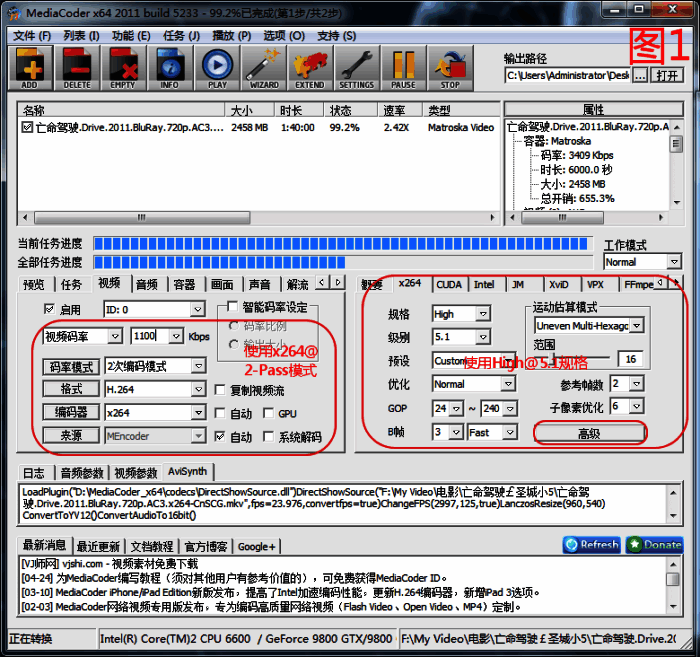Click the DELETE toolbar icon
The width and height of the screenshot is (700, 657).
(x=76, y=67)
